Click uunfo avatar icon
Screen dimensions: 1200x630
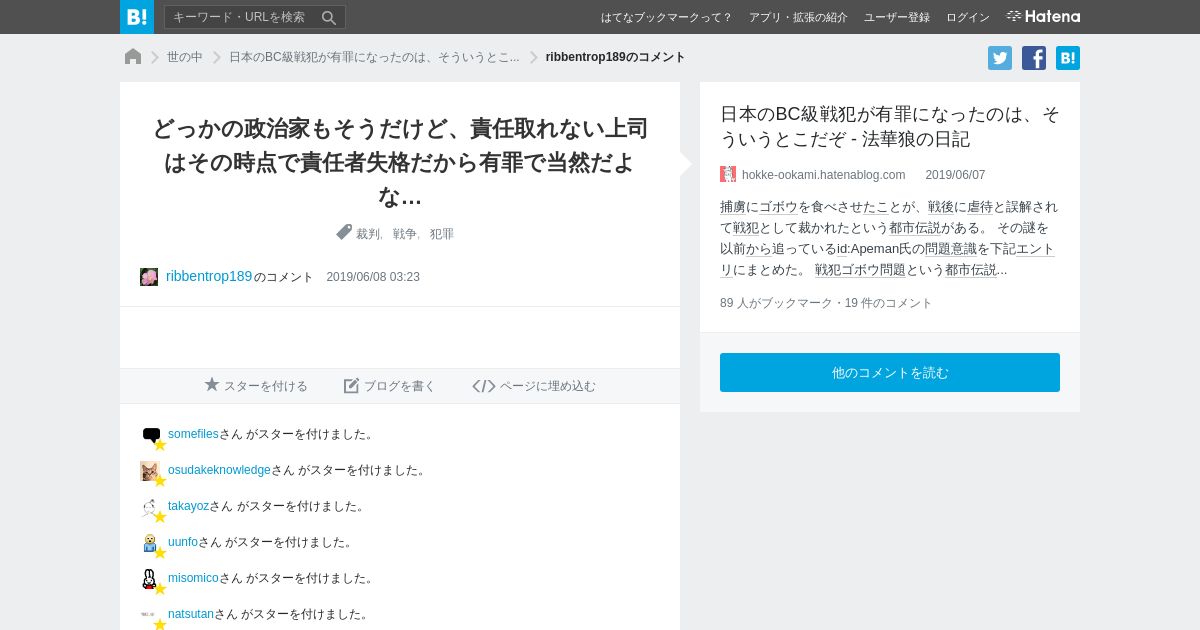click(x=149, y=543)
